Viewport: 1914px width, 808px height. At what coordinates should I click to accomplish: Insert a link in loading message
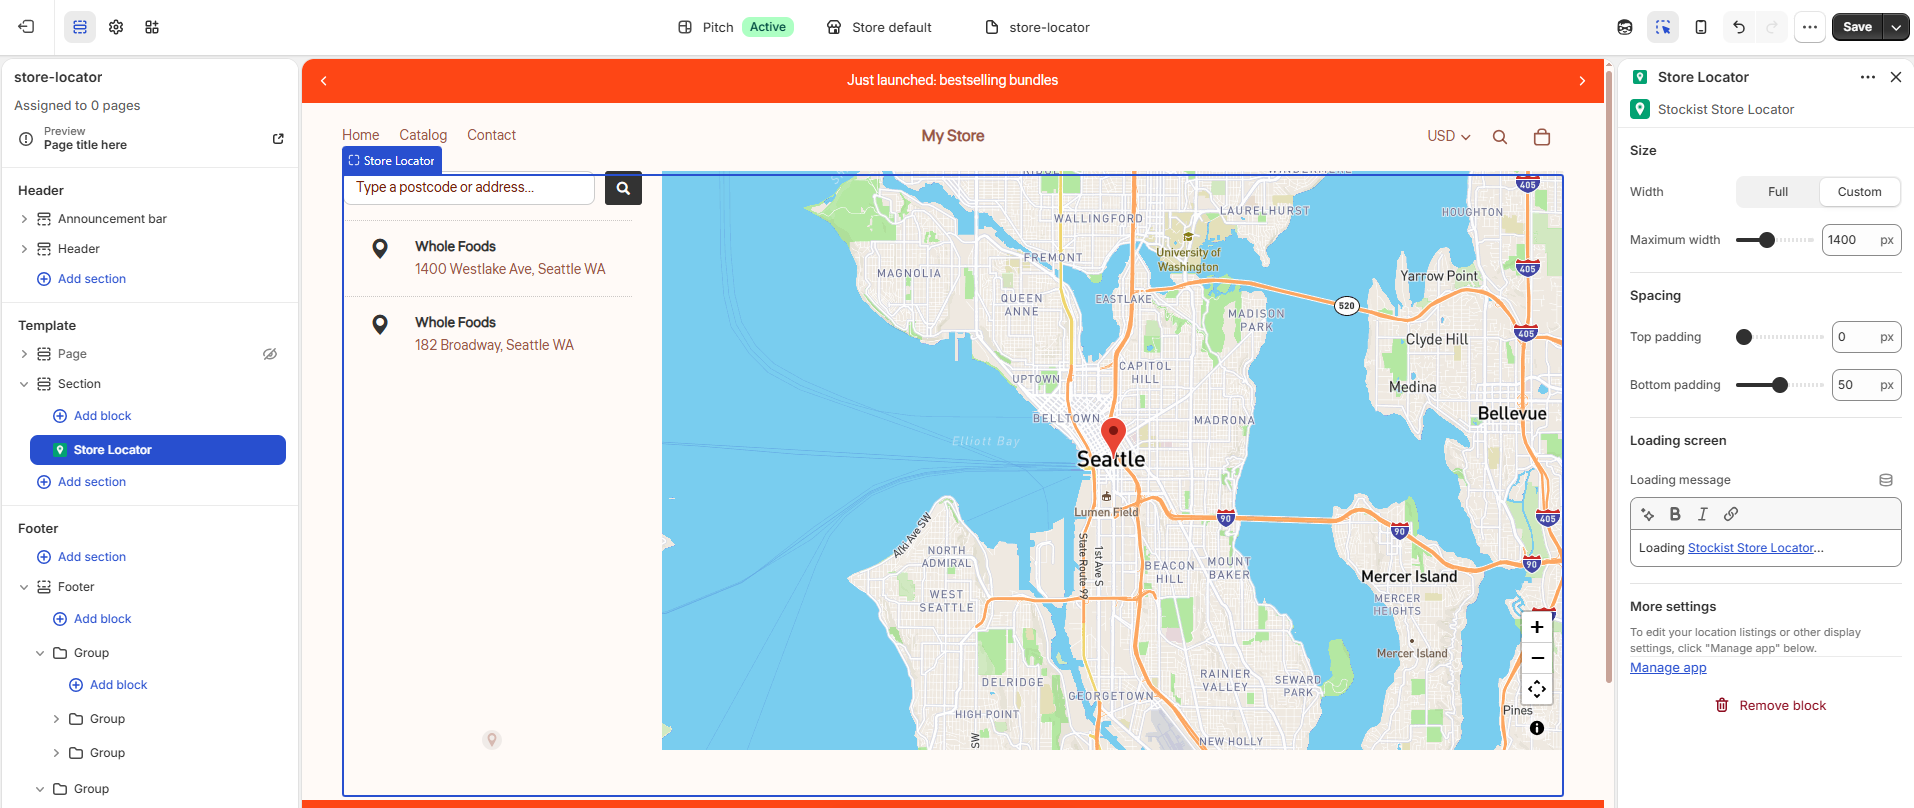[x=1731, y=514]
